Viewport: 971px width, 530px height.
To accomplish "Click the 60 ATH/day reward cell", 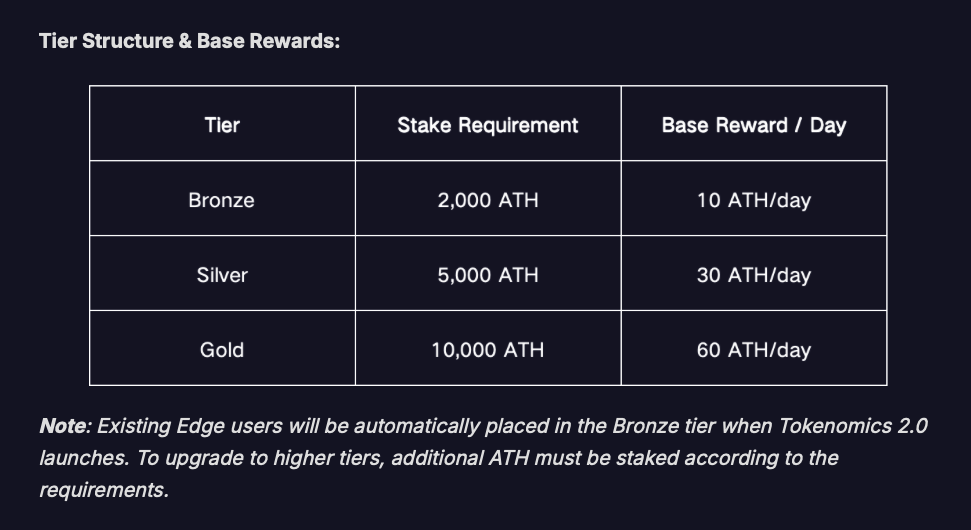I will (754, 348).
